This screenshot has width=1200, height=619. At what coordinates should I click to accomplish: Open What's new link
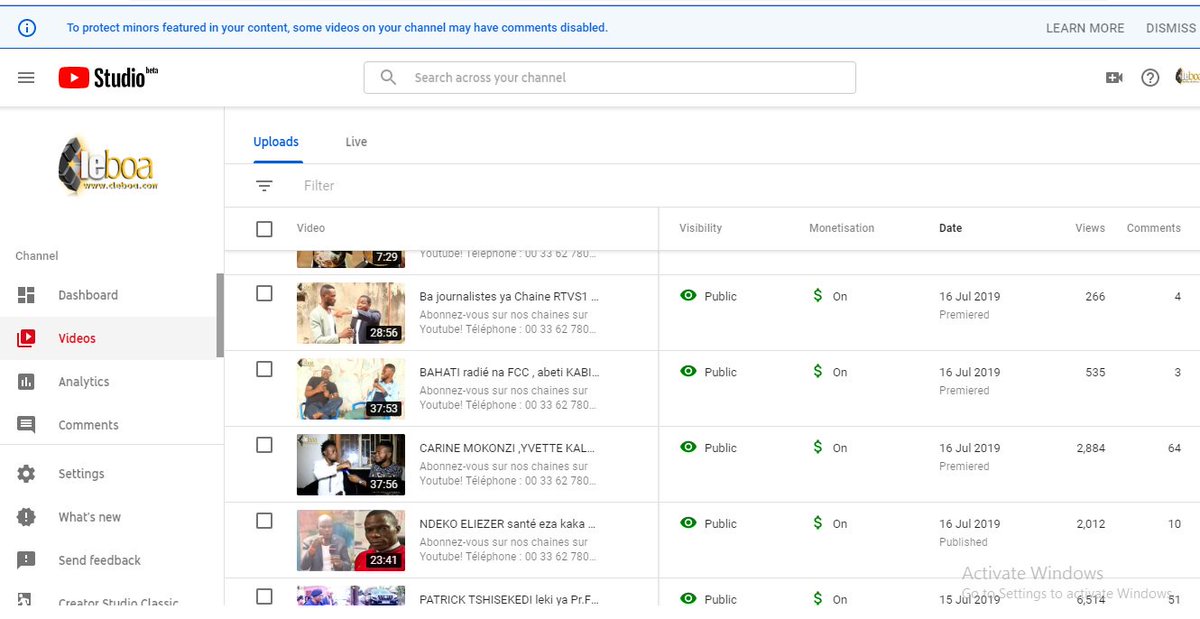(x=89, y=517)
